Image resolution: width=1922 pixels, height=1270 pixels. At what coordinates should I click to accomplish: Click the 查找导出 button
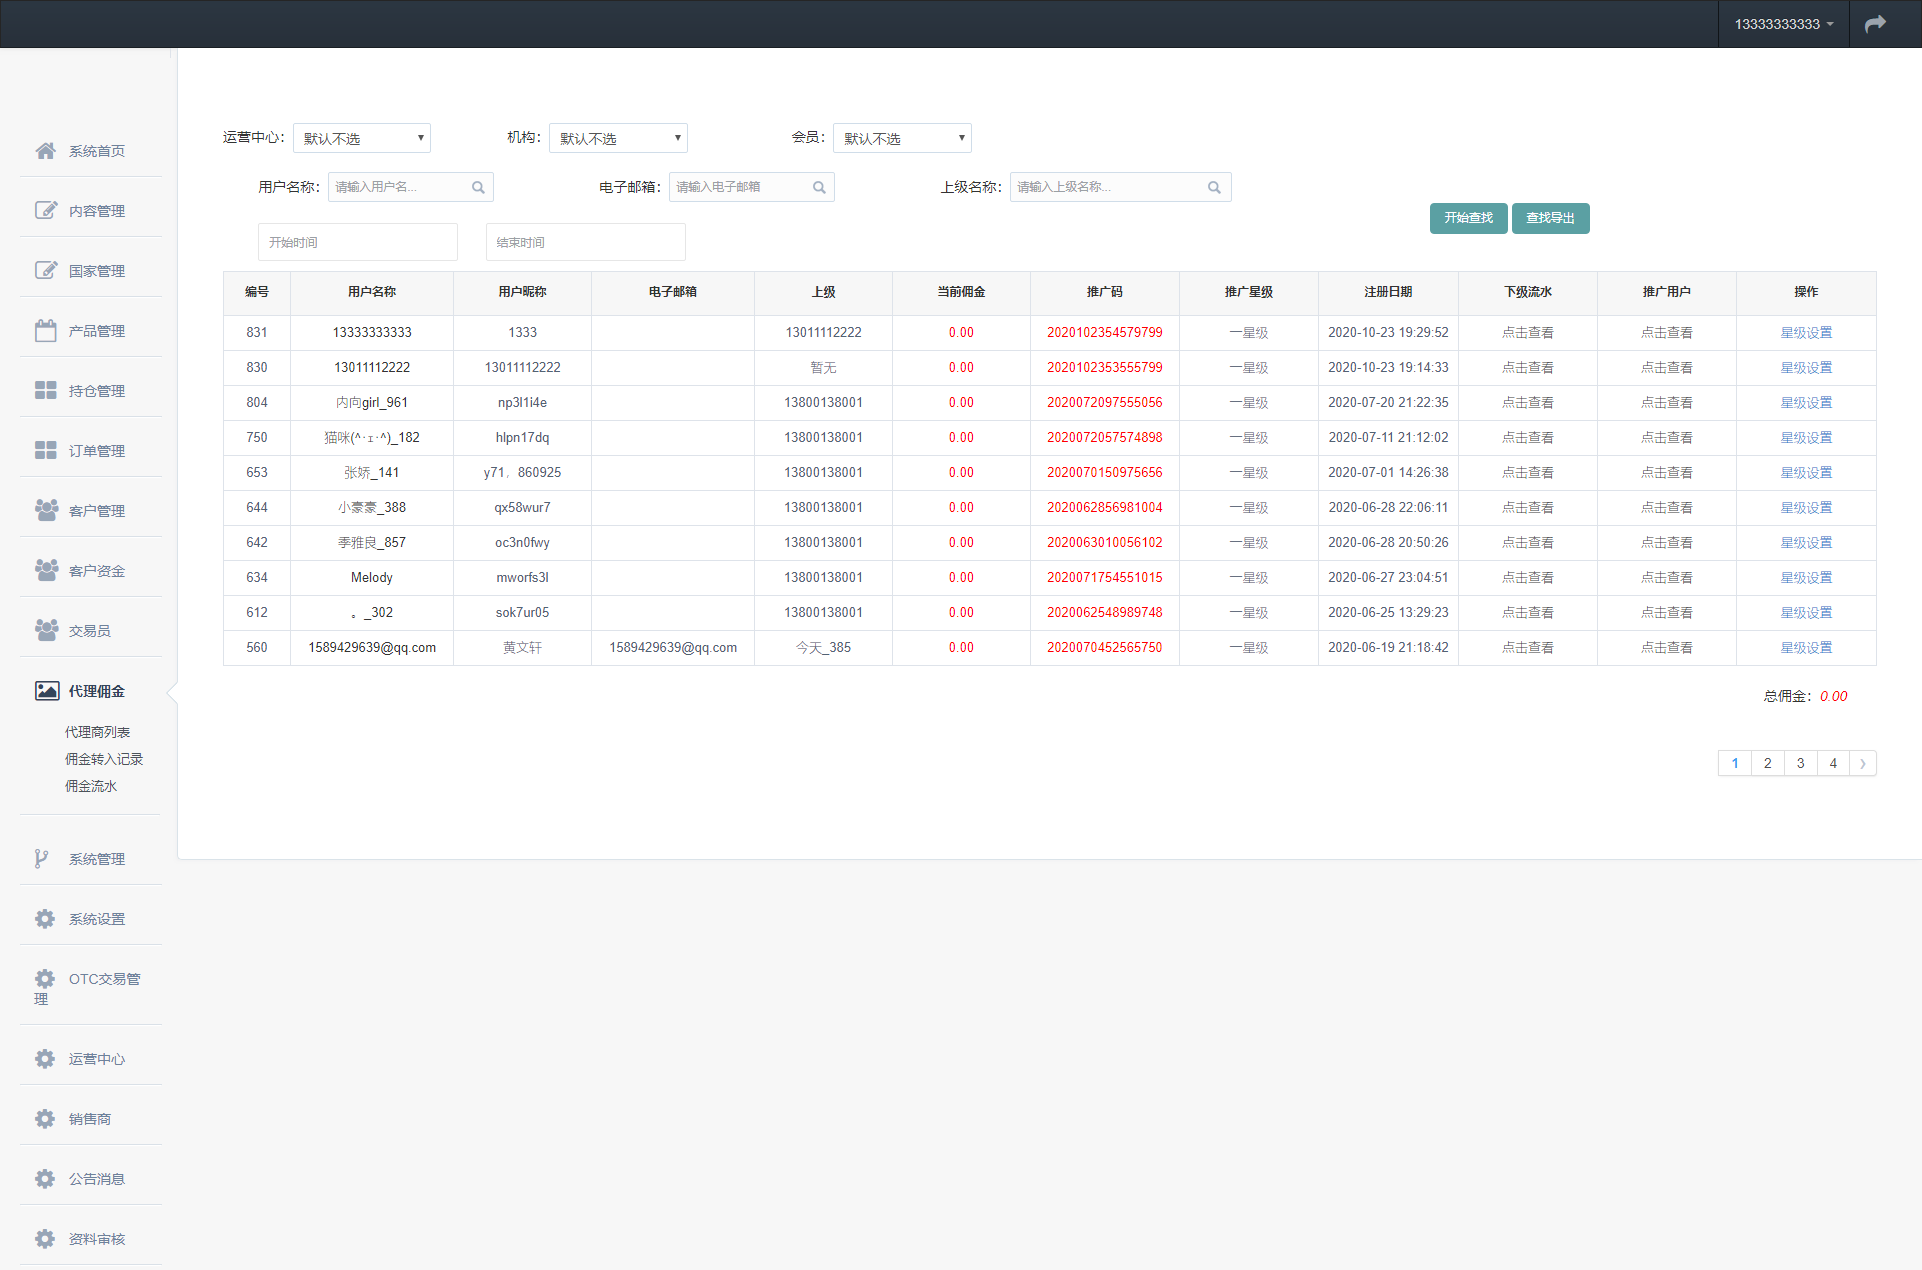point(1550,218)
